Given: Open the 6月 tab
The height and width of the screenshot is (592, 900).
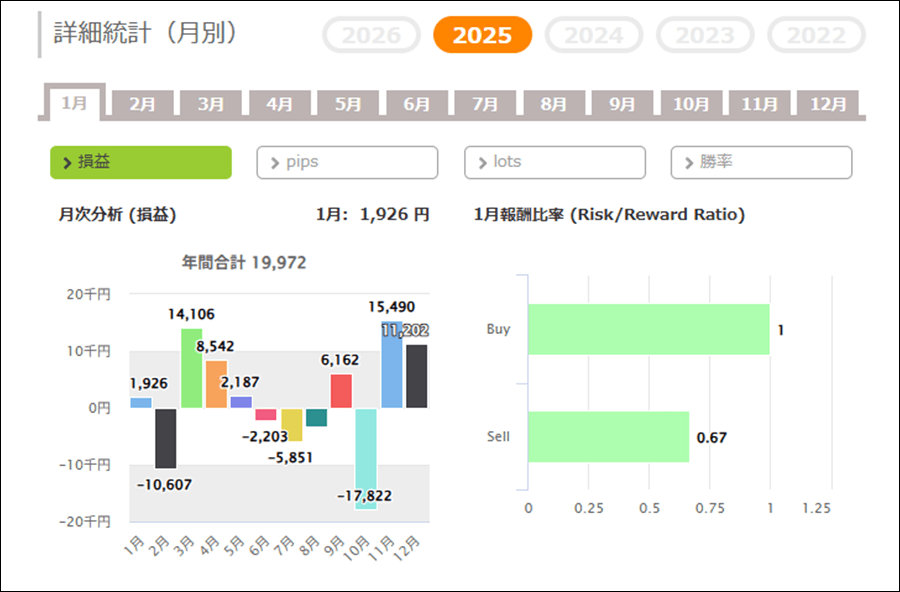Looking at the screenshot, I should coord(417,104).
